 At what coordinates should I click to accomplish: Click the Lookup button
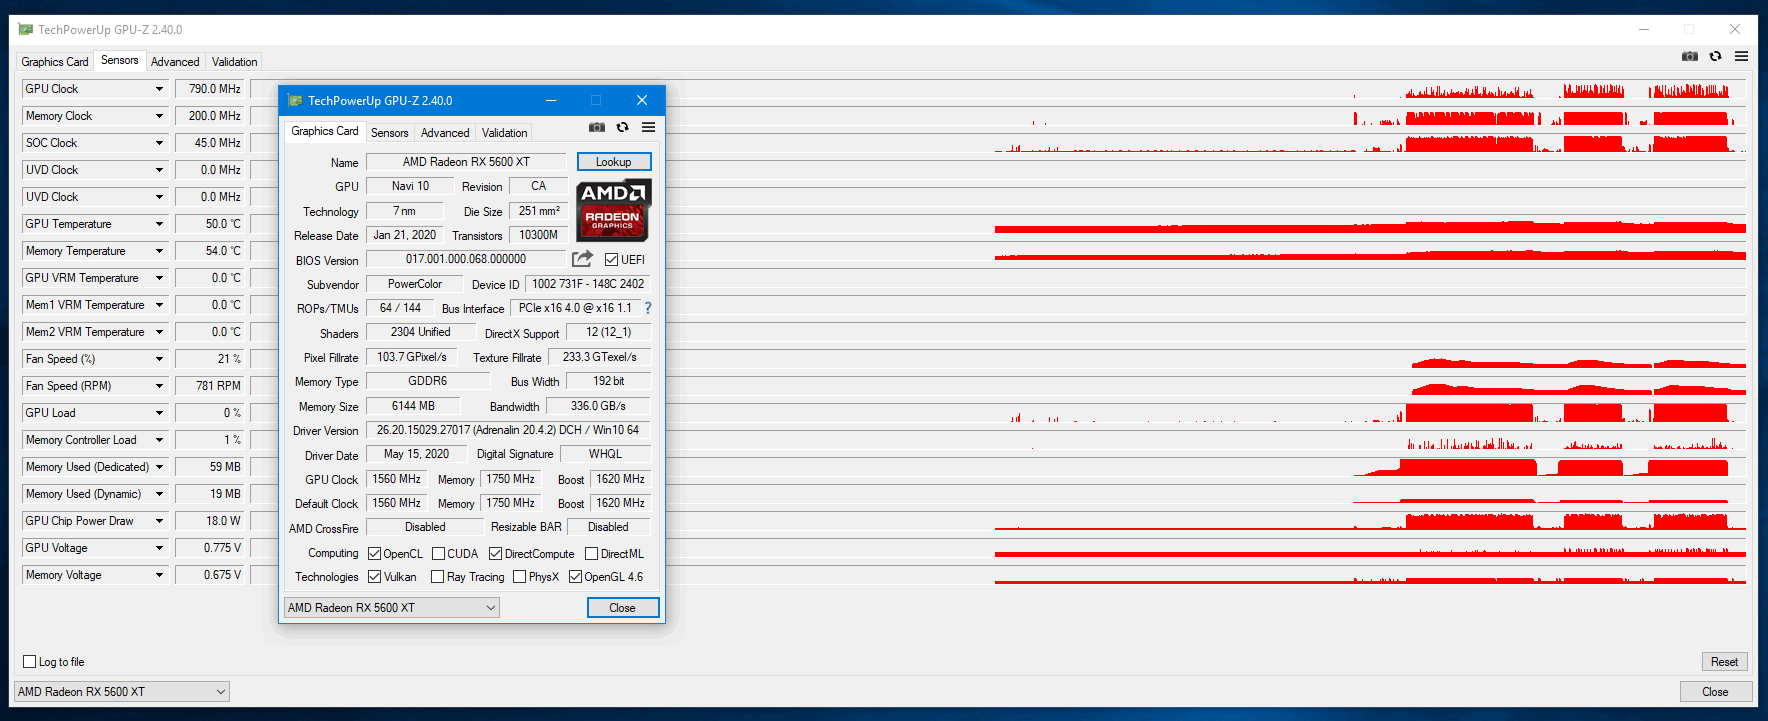tap(614, 162)
